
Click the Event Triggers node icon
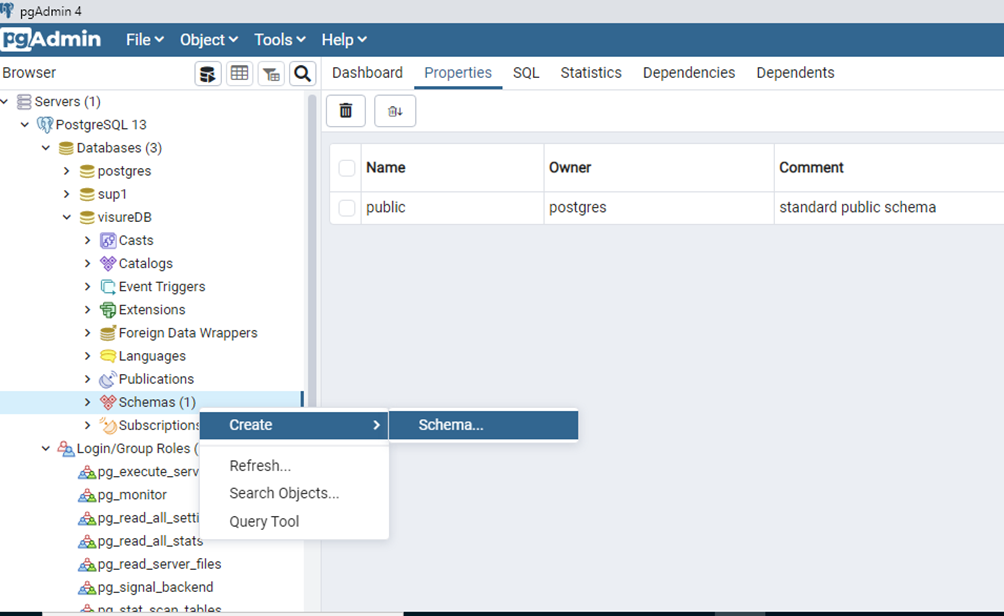[x=108, y=287]
